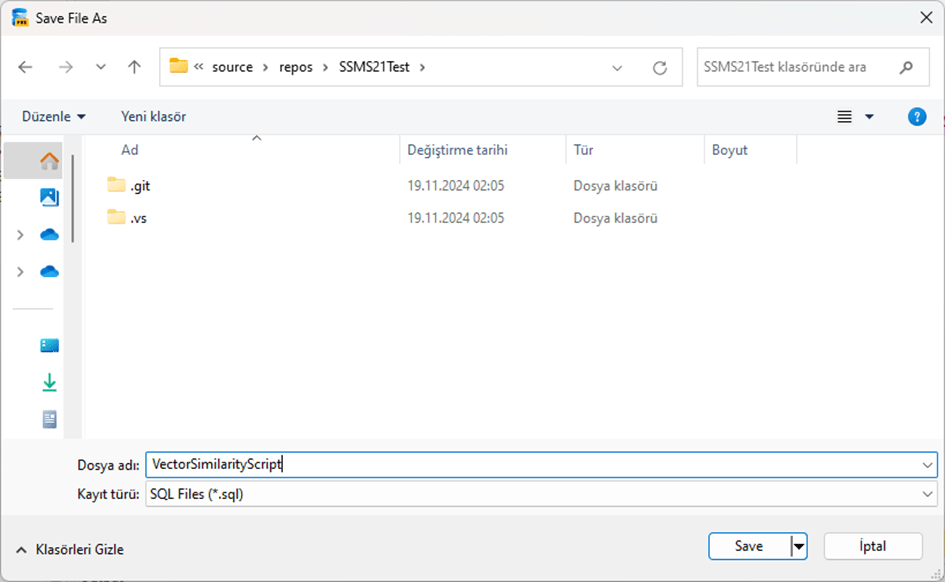Open Downloads via green arrow icon
The width and height of the screenshot is (945, 582).
click(49, 382)
